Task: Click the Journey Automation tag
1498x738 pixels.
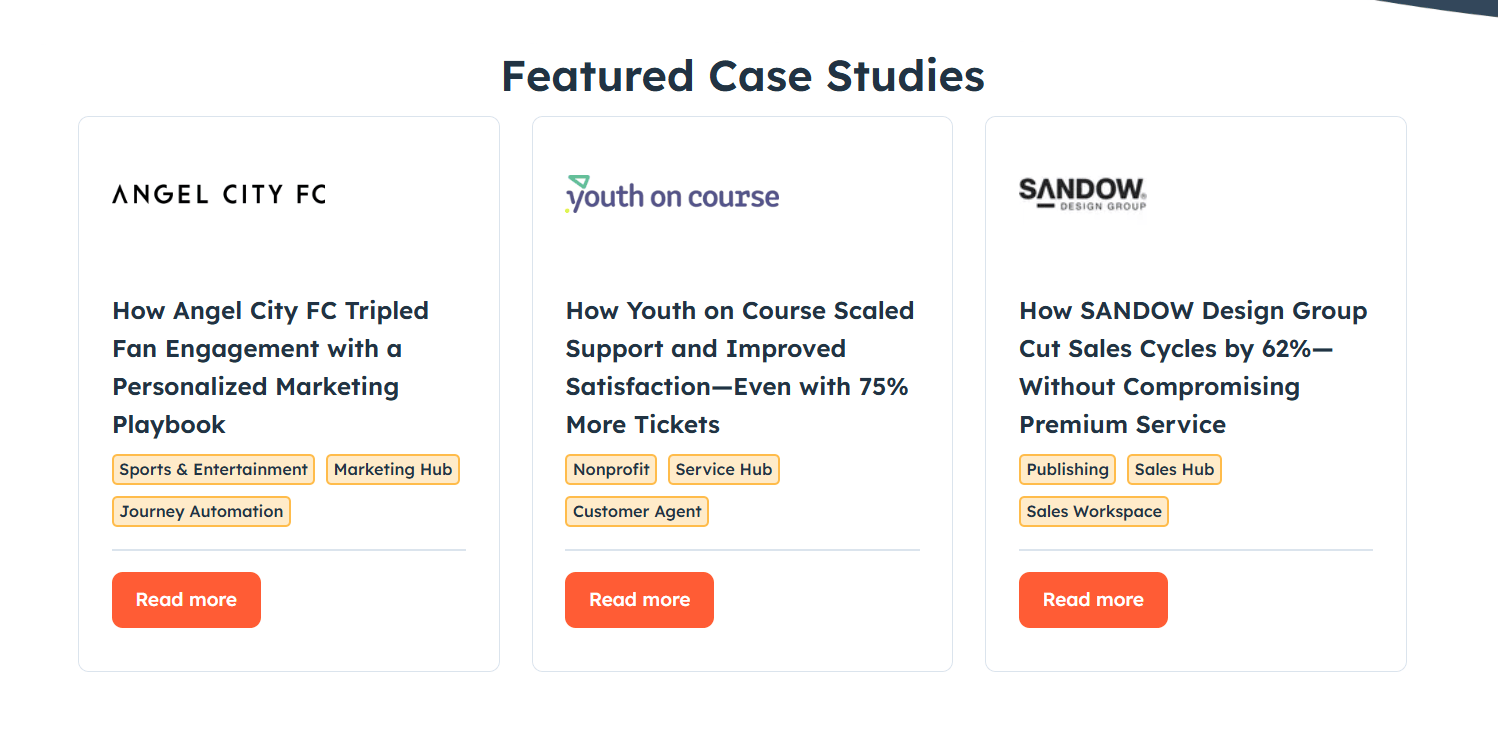Action: (x=201, y=511)
